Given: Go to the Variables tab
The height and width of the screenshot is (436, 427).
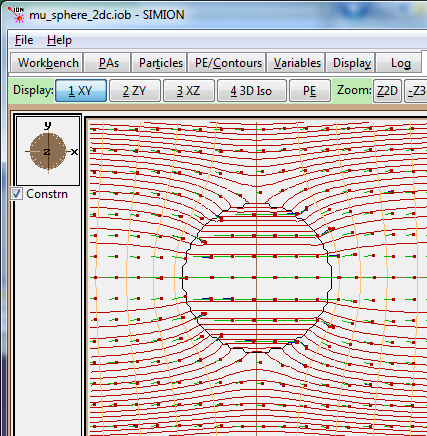Looking at the screenshot, I should [296, 63].
